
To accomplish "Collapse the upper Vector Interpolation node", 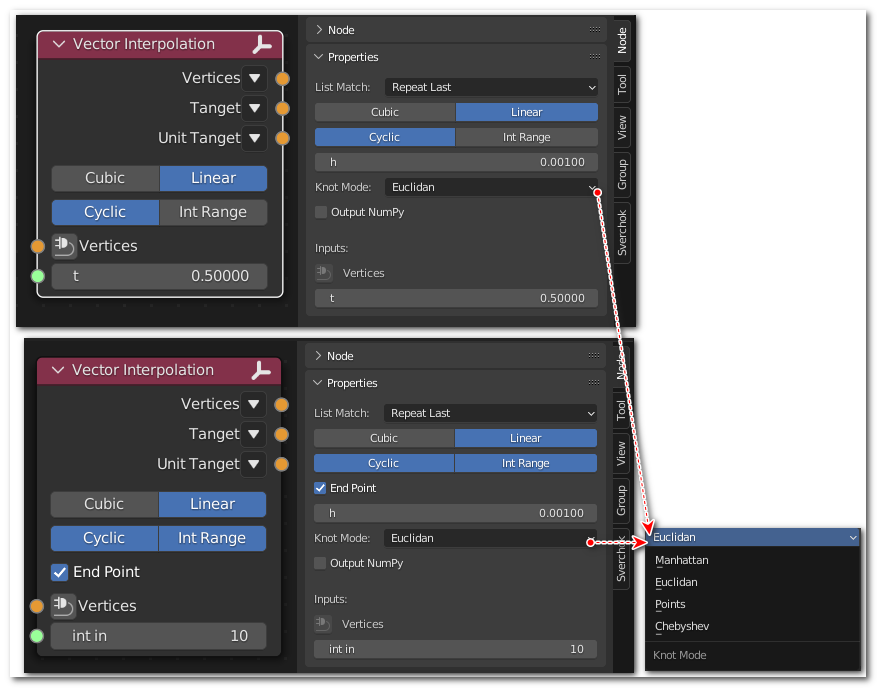I will pos(59,44).
